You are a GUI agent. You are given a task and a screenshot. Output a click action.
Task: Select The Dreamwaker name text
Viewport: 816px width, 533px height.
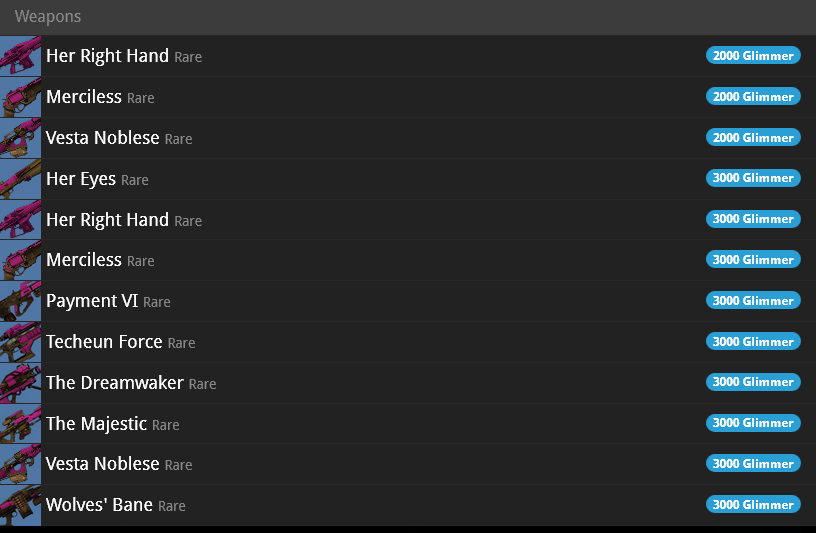click(115, 383)
